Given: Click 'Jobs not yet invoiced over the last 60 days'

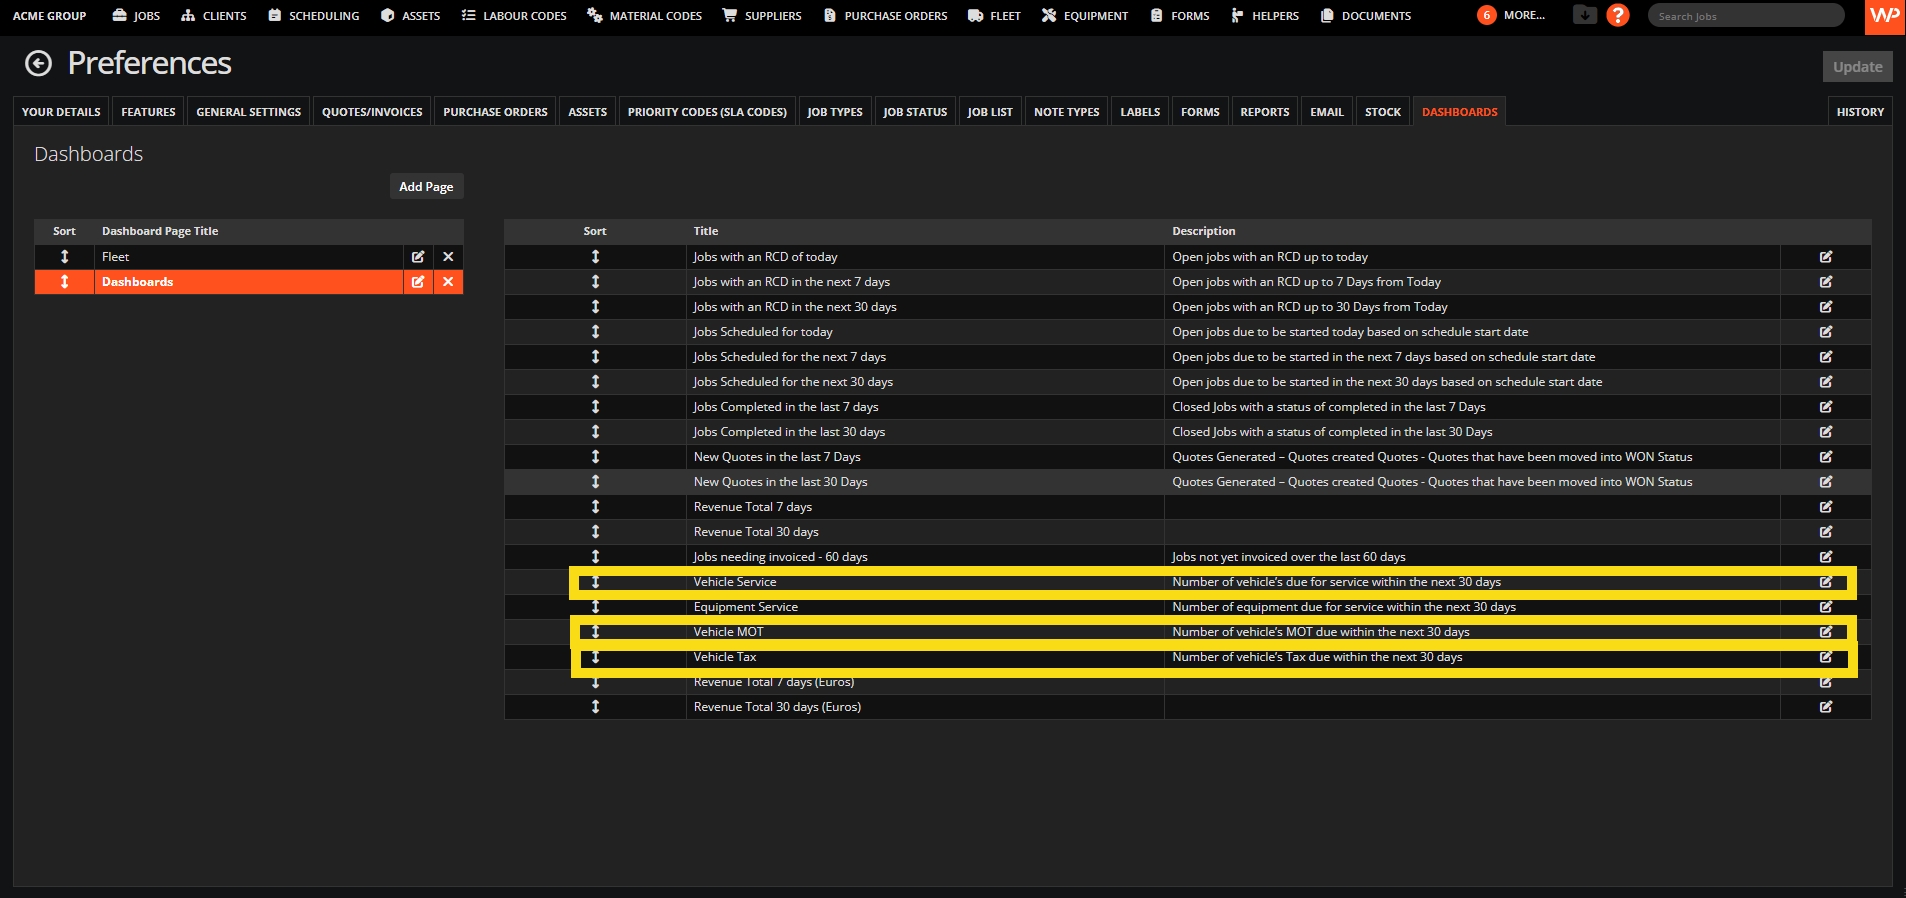Looking at the screenshot, I should [x=1288, y=557].
